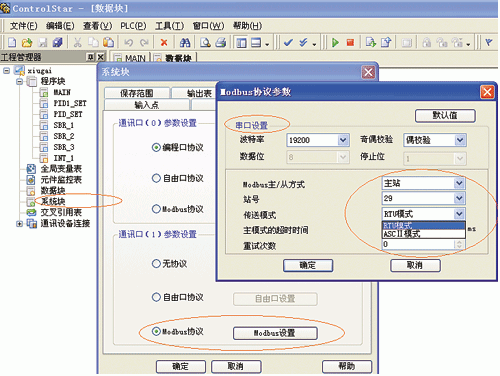Click the Open folder toolbar icon
Image resolution: width=500 pixels, height=376 pixels.
click(27, 42)
